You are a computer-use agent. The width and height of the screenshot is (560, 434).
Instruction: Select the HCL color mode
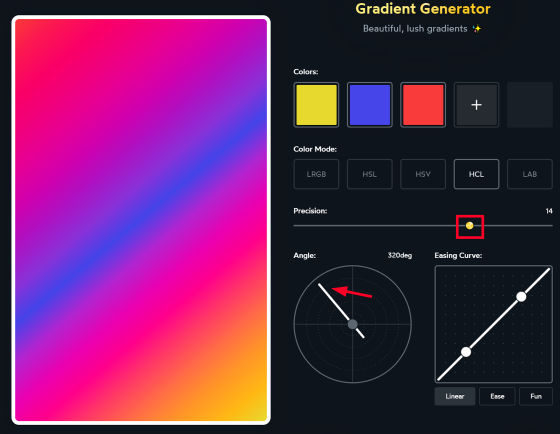click(x=476, y=174)
